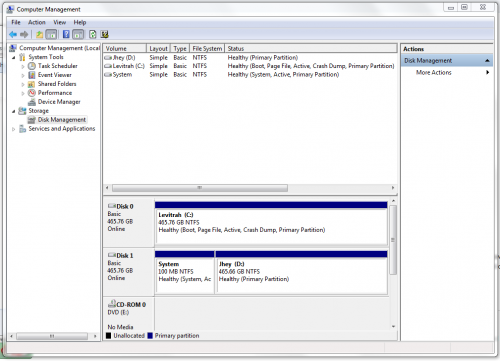Click the System volume list icon
Viewport: 500px width, 361px height.
108,75
